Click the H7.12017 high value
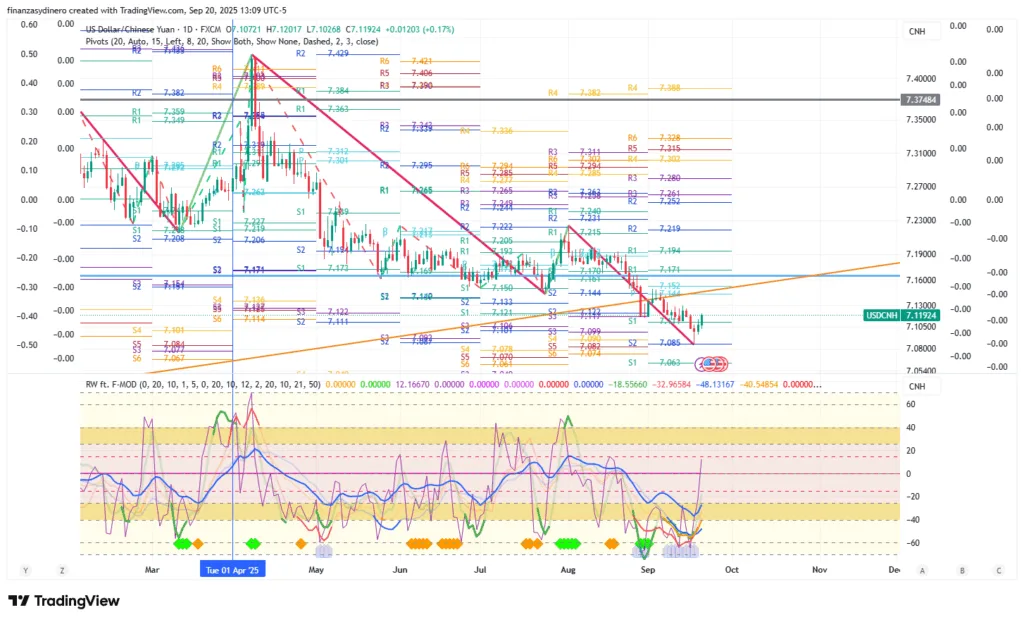The width and height of the screenshot is (1024, 622). pos(284,29)
